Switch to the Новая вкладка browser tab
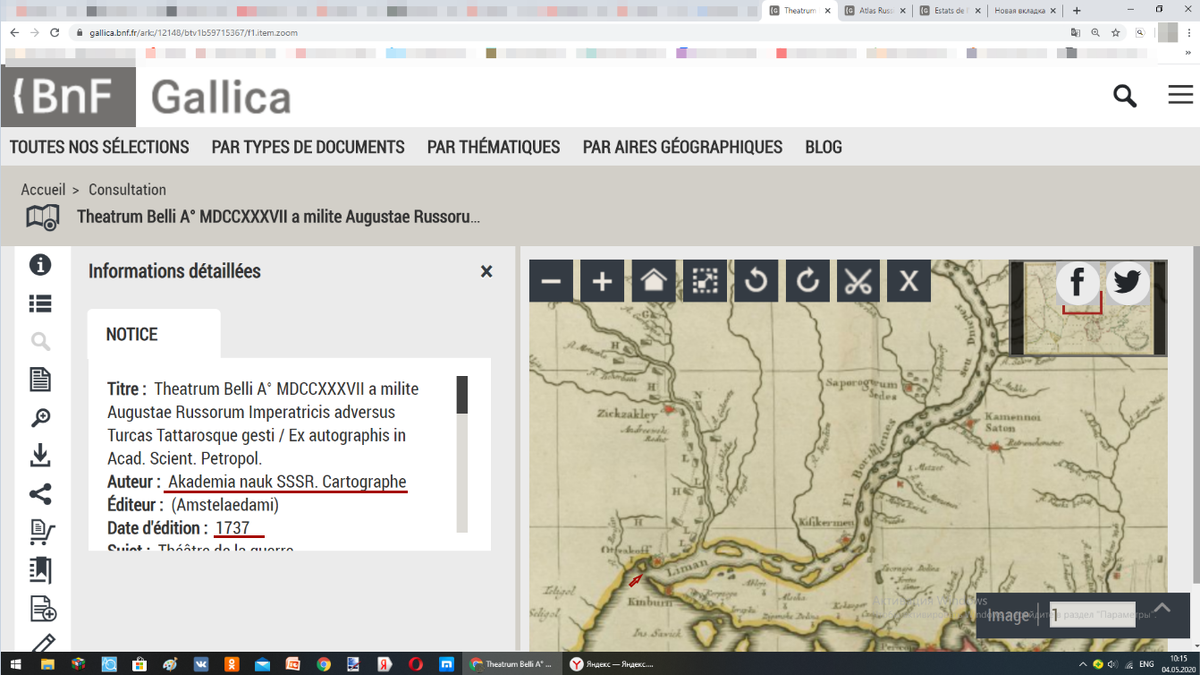Viewport: 1200px width, 675px height. click(1024, 10)
